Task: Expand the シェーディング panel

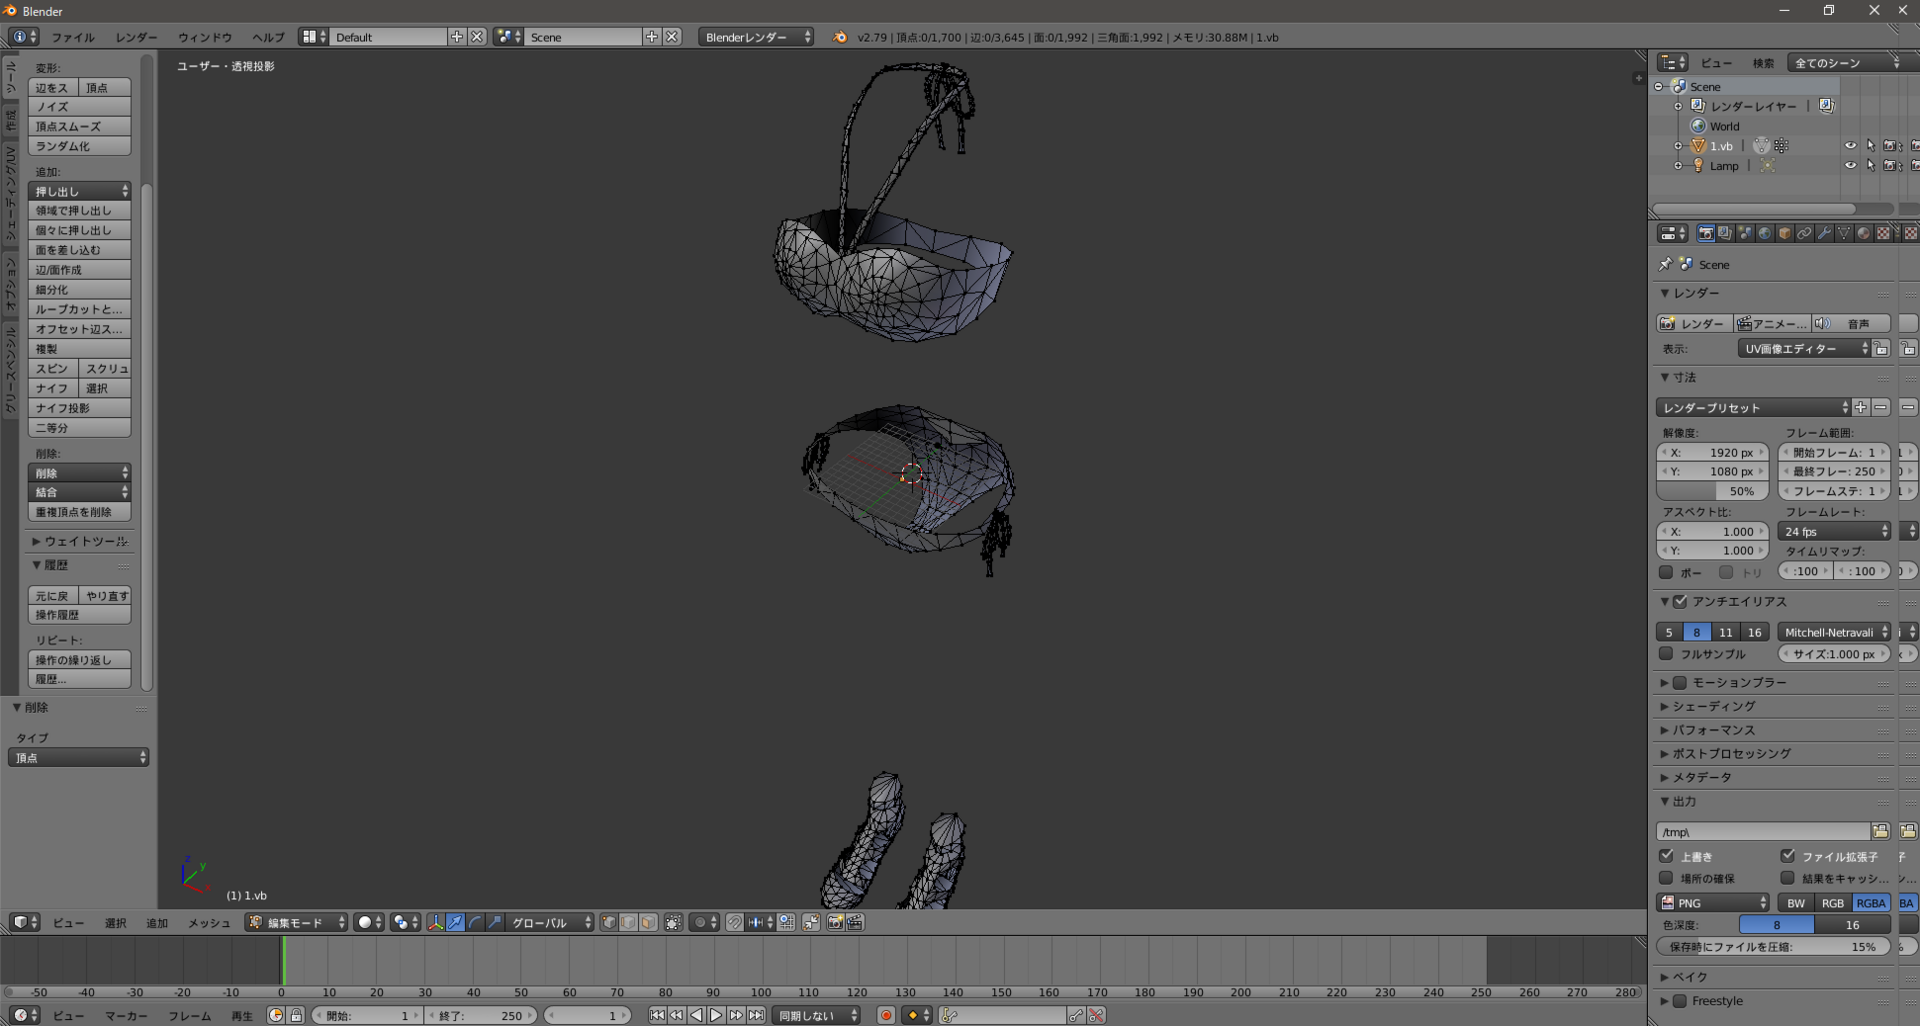Action: [1714, 706]
